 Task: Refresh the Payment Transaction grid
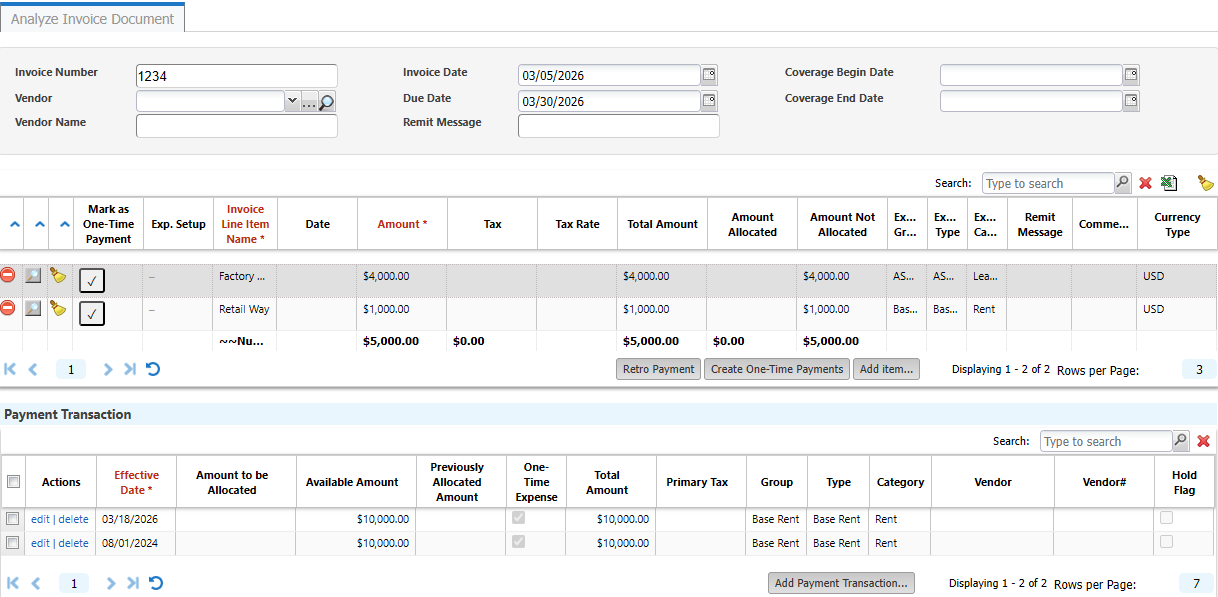[155, 583]
